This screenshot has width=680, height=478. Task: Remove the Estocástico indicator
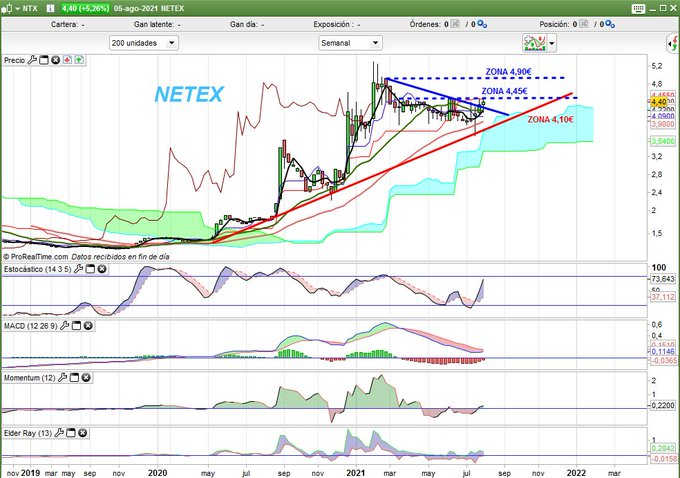point(102,269)
